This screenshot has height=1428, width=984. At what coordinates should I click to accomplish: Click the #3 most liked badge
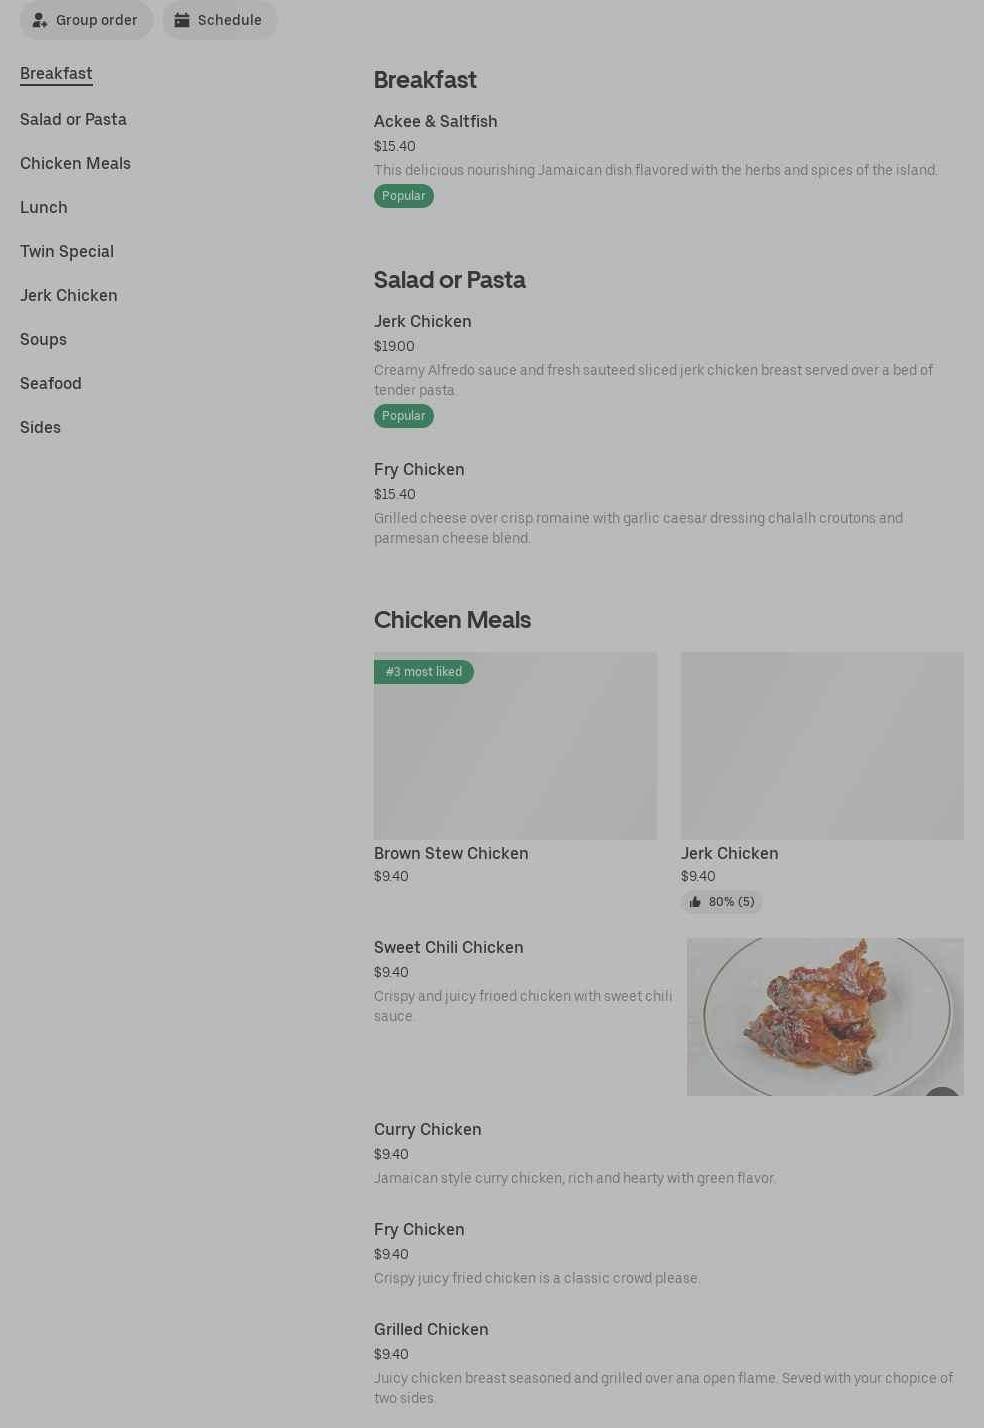tap(424, 672)
